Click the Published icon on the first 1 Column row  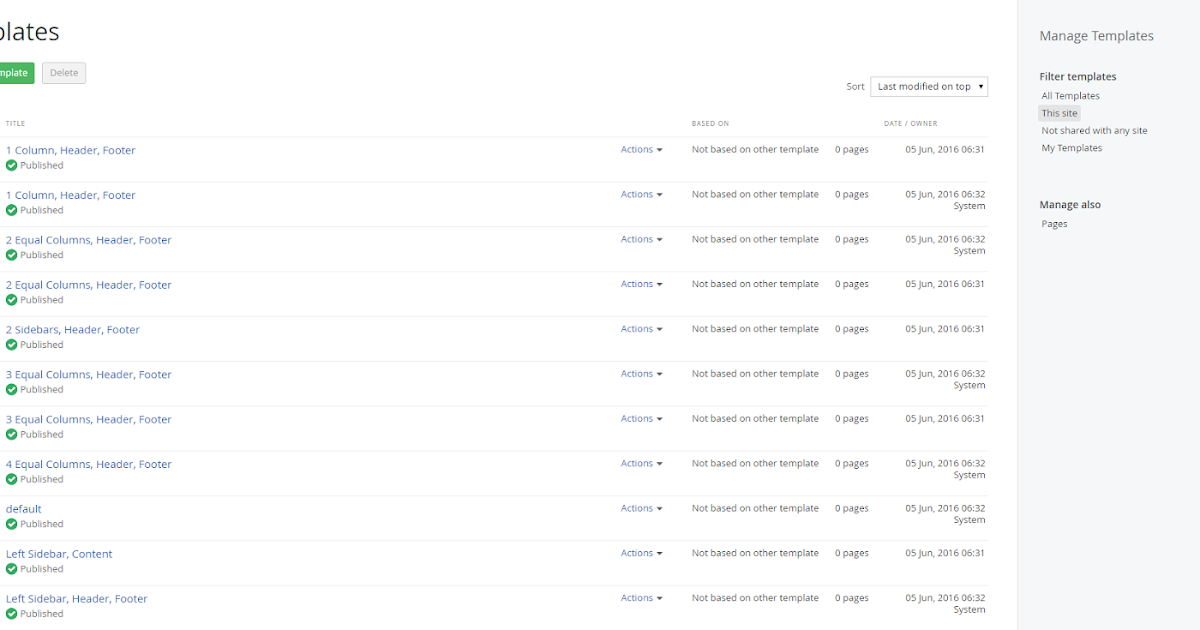[x=9, y=165]
